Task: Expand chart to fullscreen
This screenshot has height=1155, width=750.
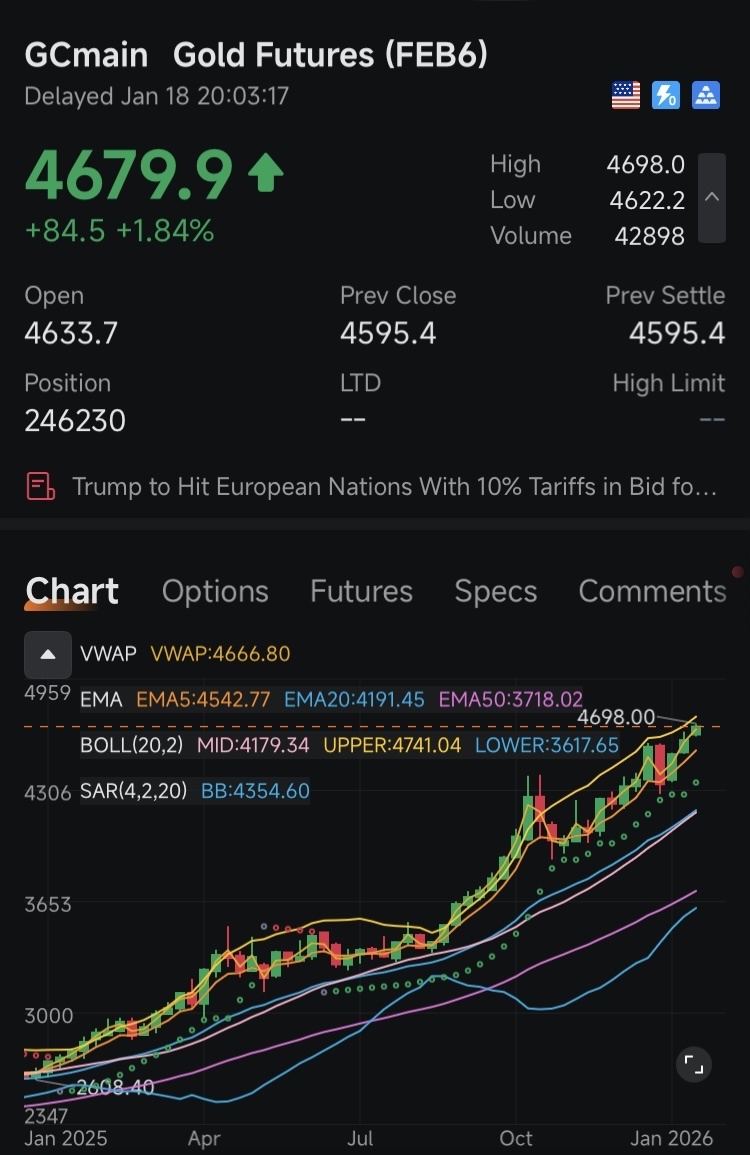Action: [x=694, y=1066]
